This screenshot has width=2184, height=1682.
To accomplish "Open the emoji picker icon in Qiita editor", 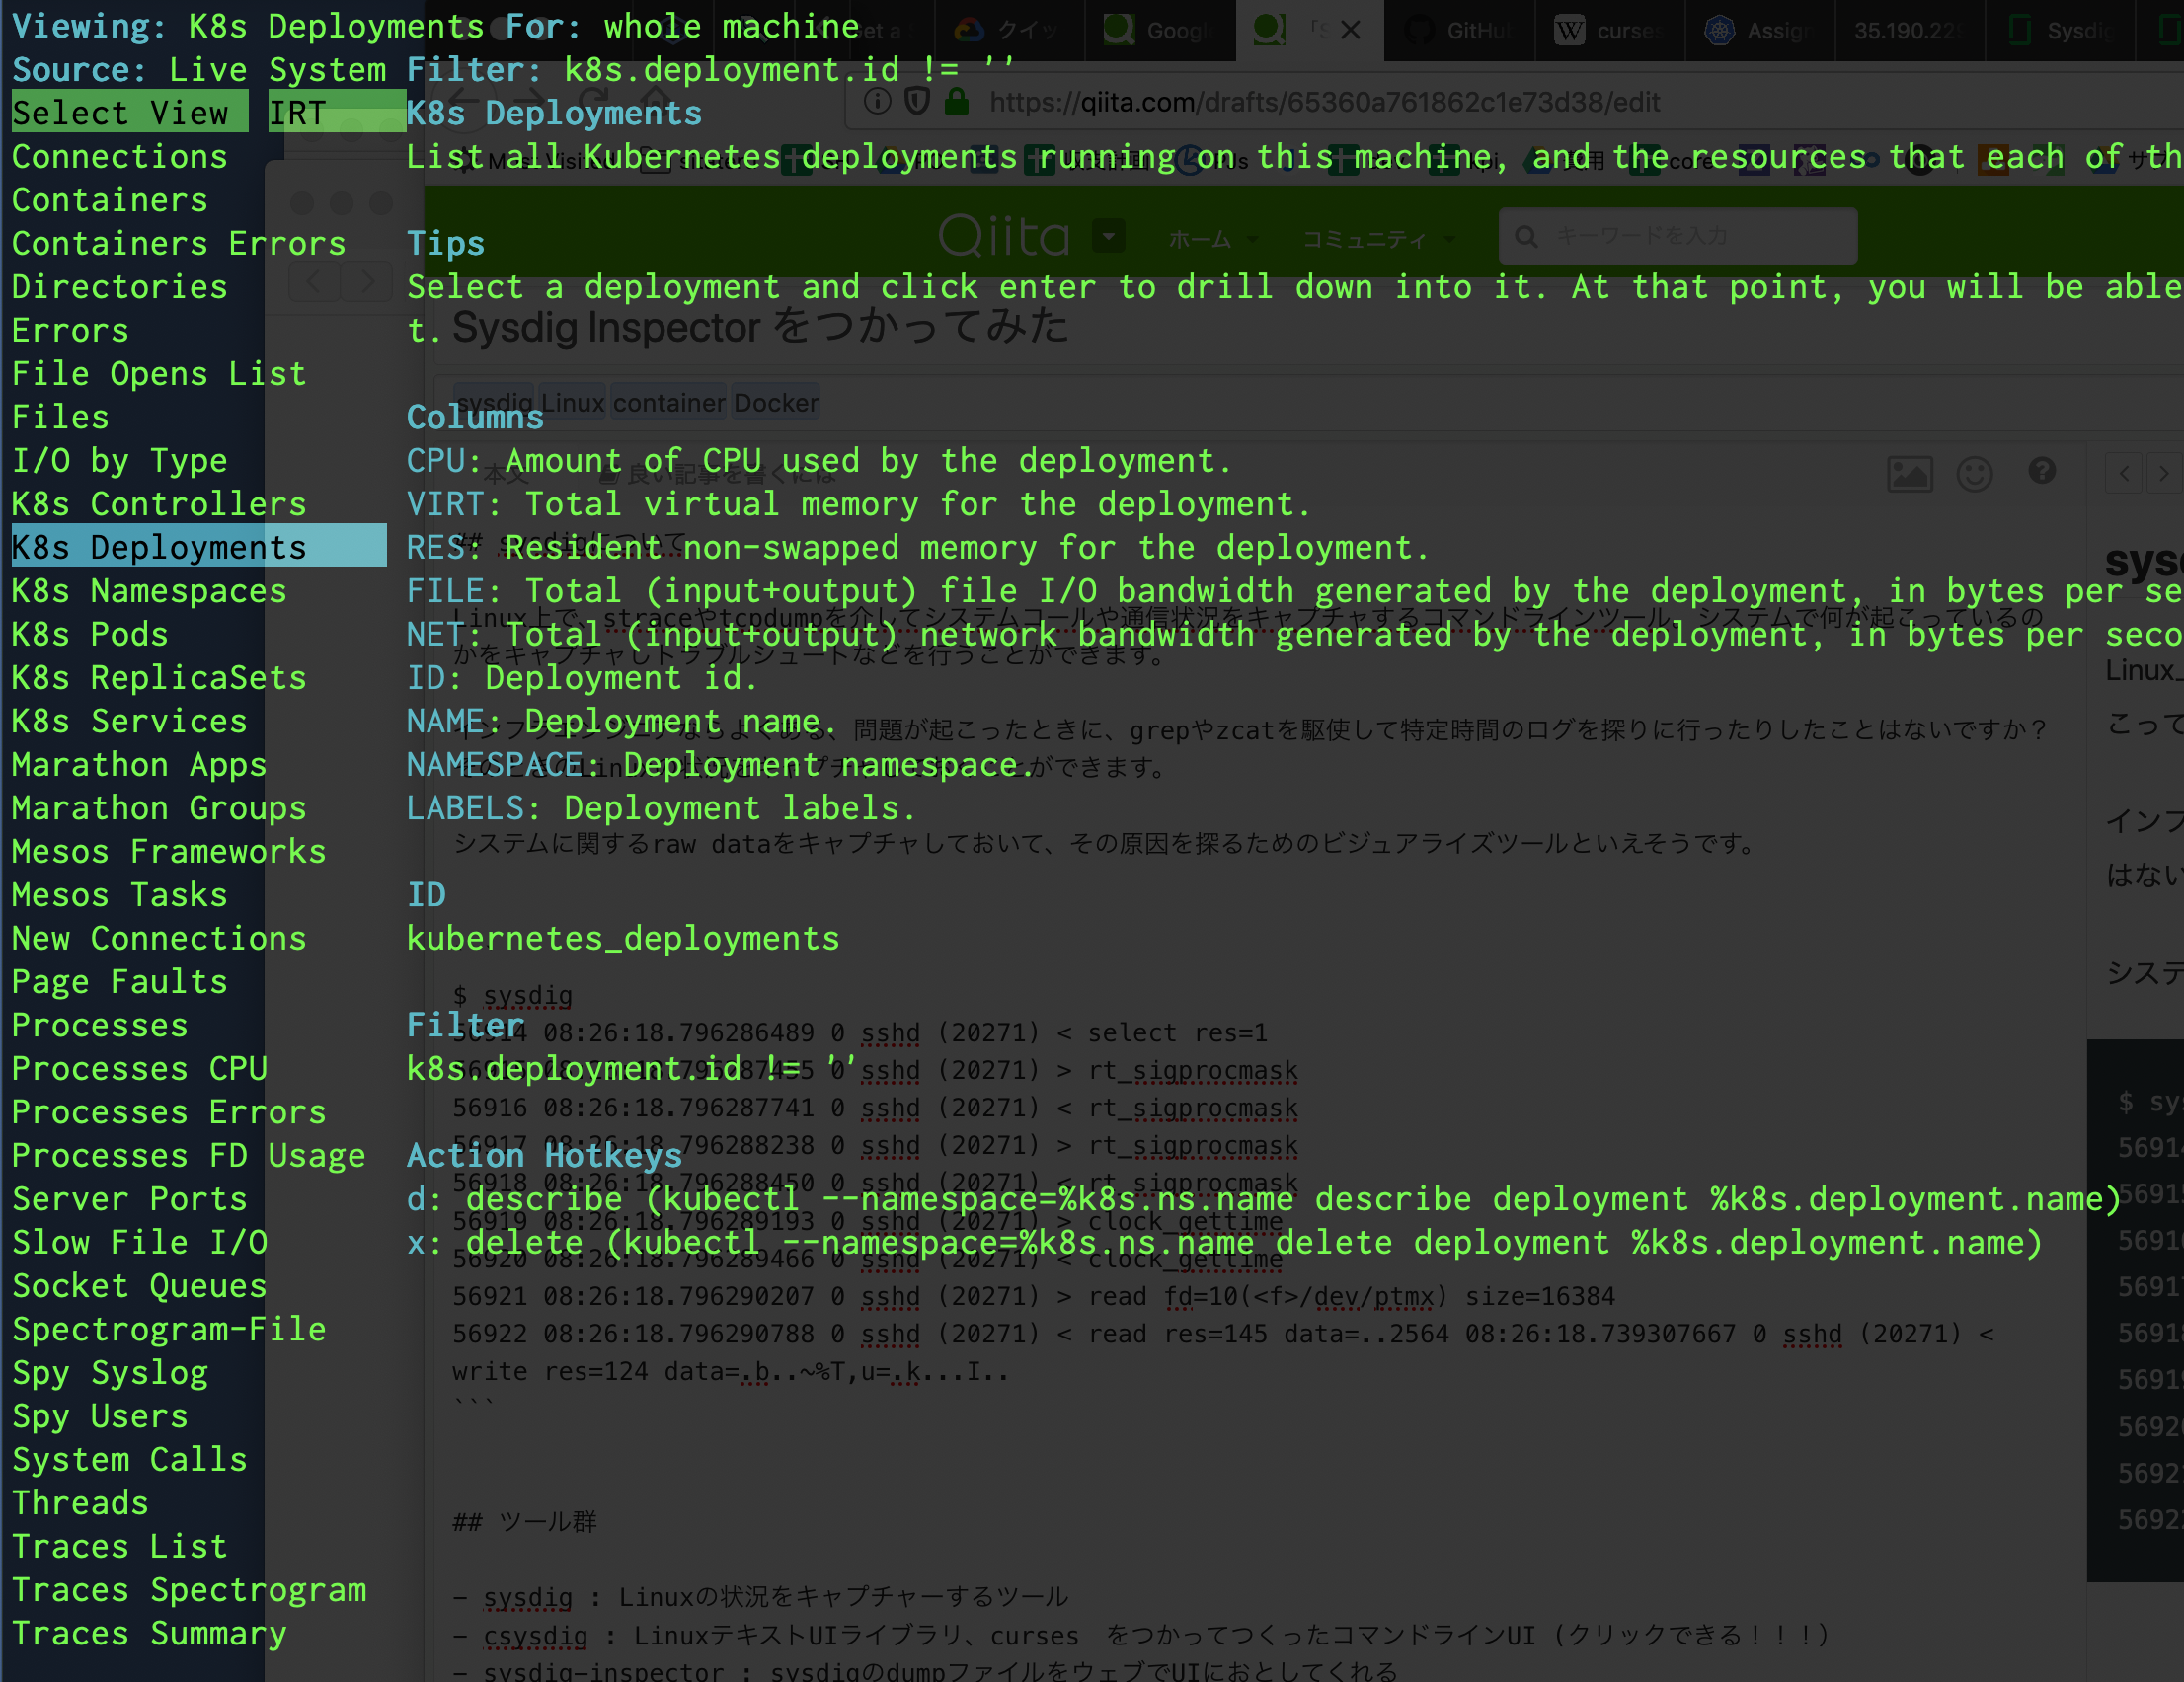I will tap(1975, 475).
